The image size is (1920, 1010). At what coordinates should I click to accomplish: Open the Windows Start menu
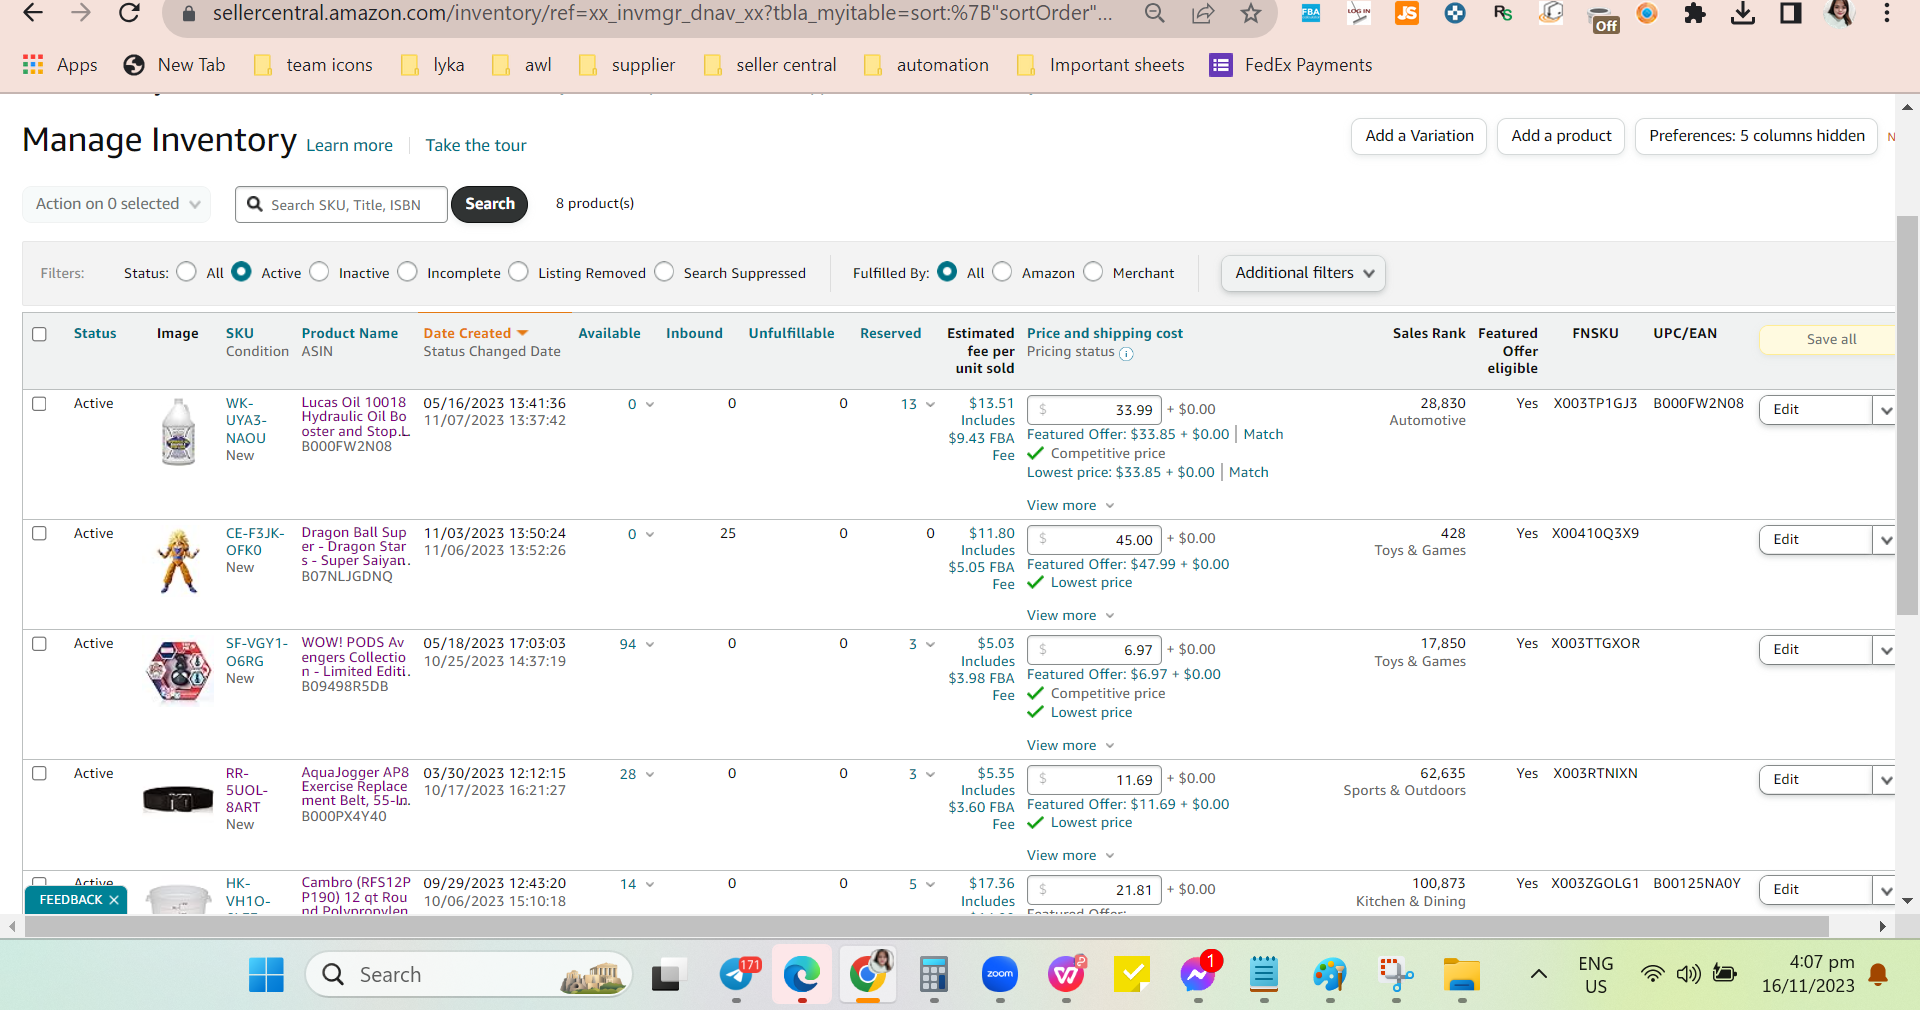266,974
